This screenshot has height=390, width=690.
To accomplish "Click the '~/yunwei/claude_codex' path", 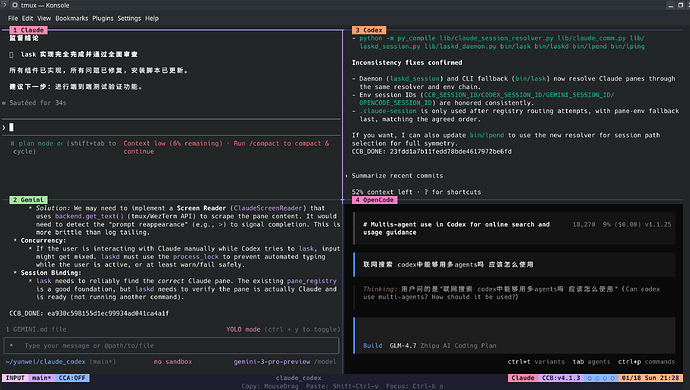I will 46,362.
